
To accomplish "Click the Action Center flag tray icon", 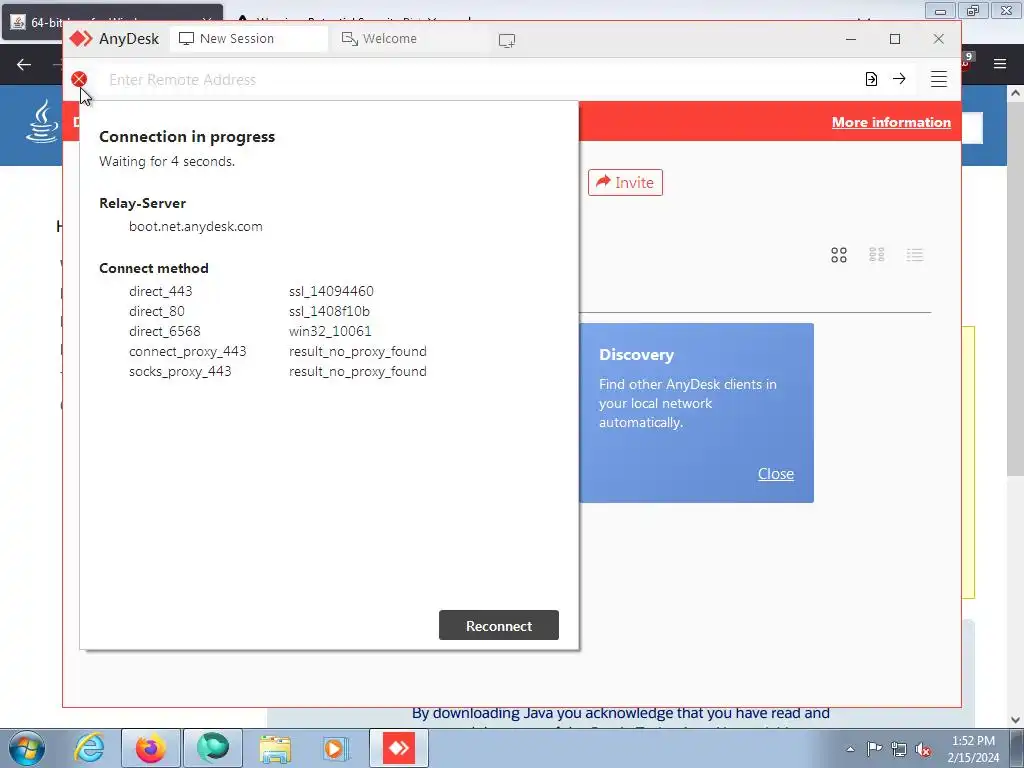I will pyautogui.click(x=874, y=748).
